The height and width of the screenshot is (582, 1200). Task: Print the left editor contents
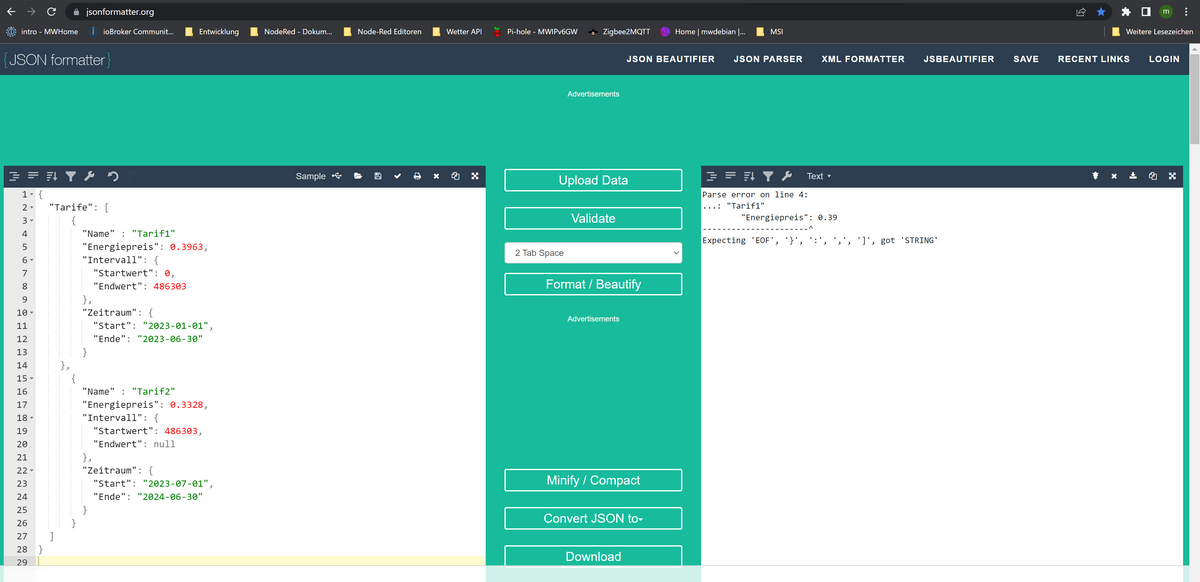417,176
